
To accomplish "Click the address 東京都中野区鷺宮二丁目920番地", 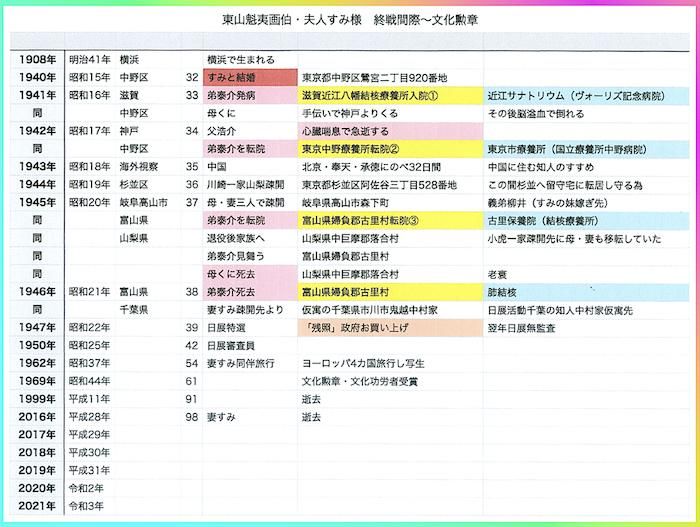I will coord(375,78).
